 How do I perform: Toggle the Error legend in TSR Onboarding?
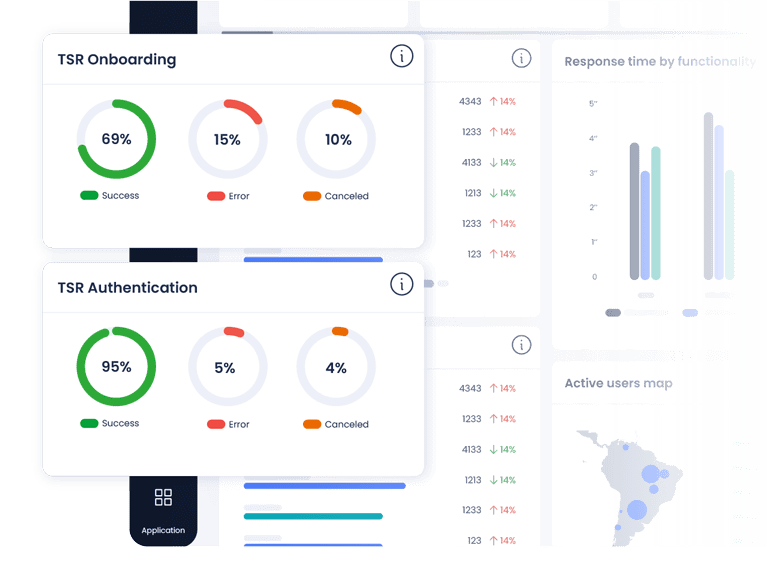pyautogui.click(x=228, y=196)
